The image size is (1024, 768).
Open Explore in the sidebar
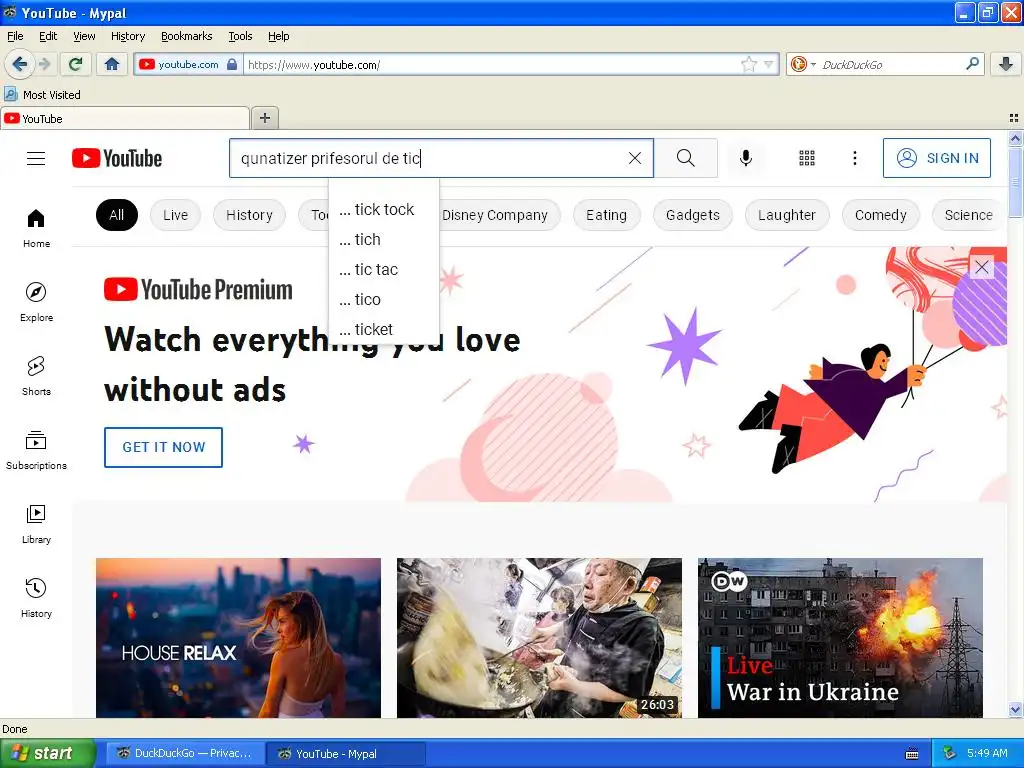point(36,302)
